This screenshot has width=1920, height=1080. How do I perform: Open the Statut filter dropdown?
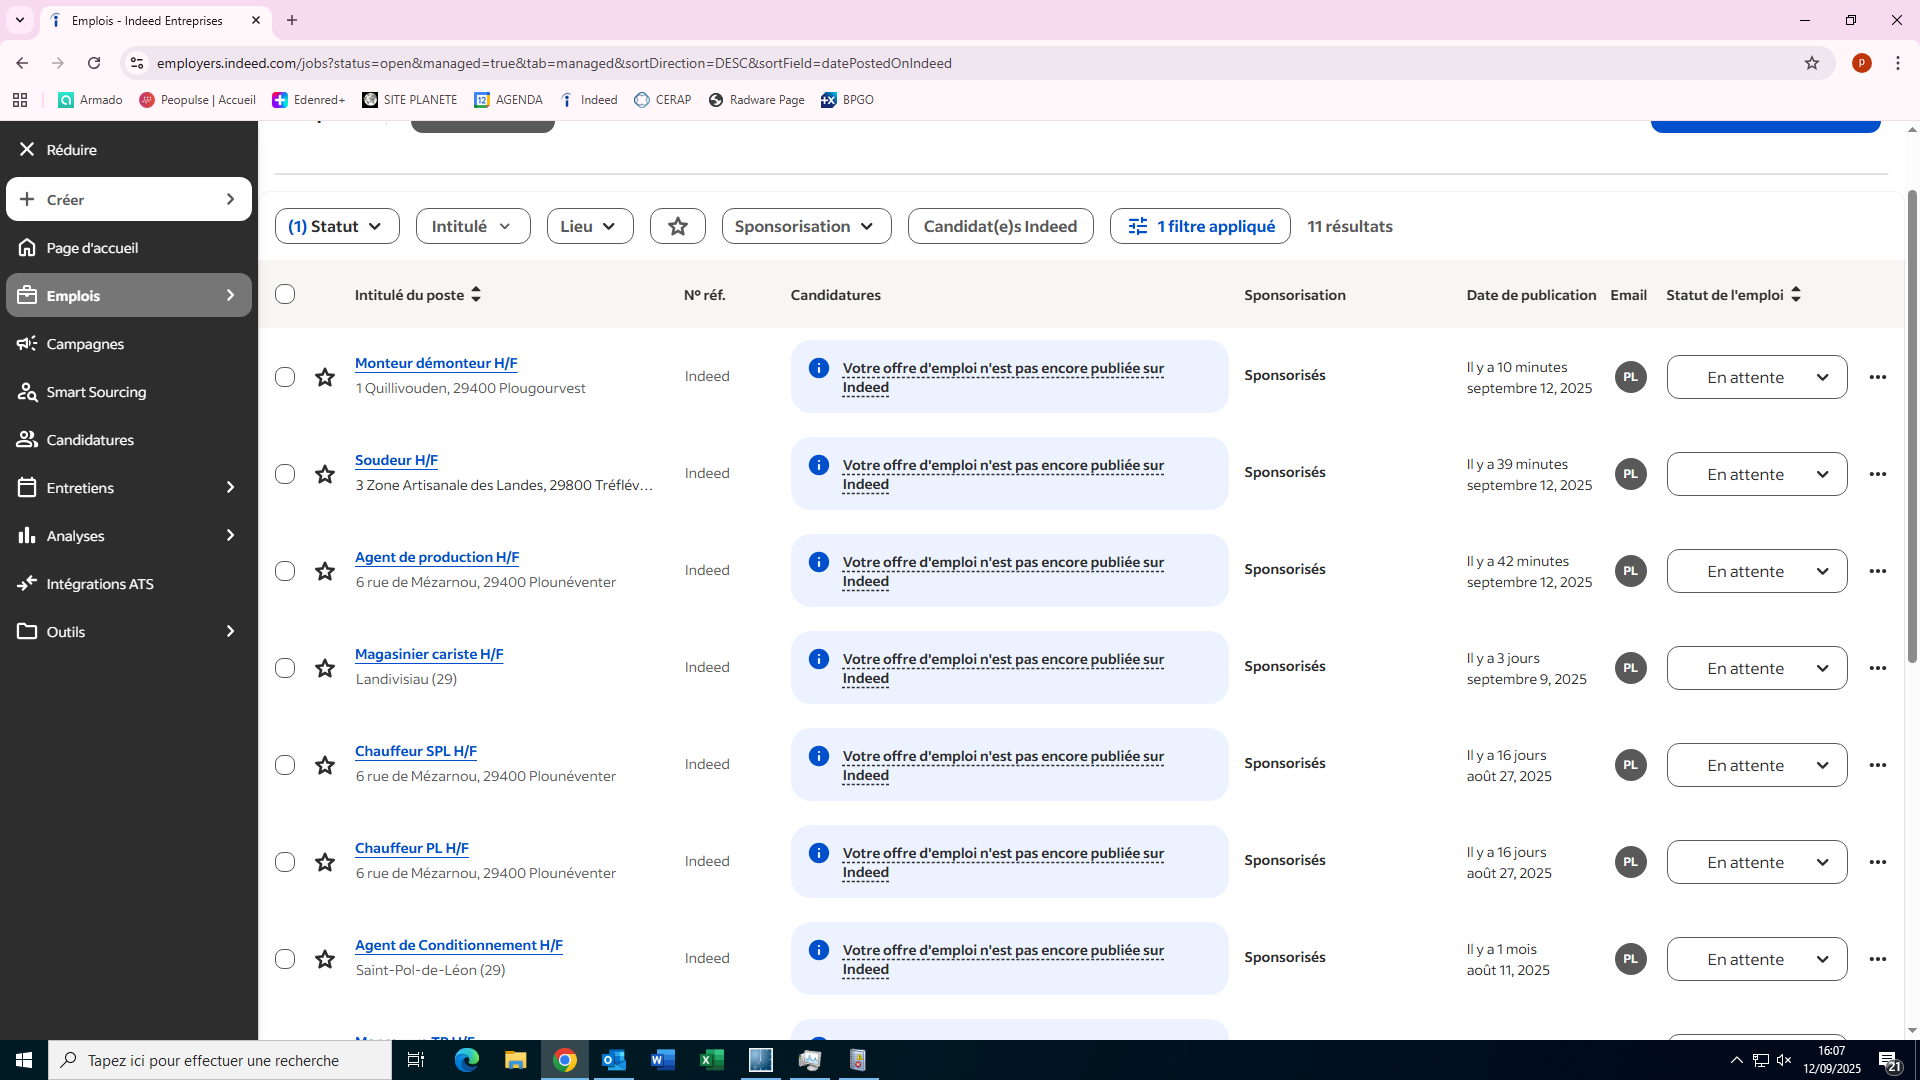[337, 226]
